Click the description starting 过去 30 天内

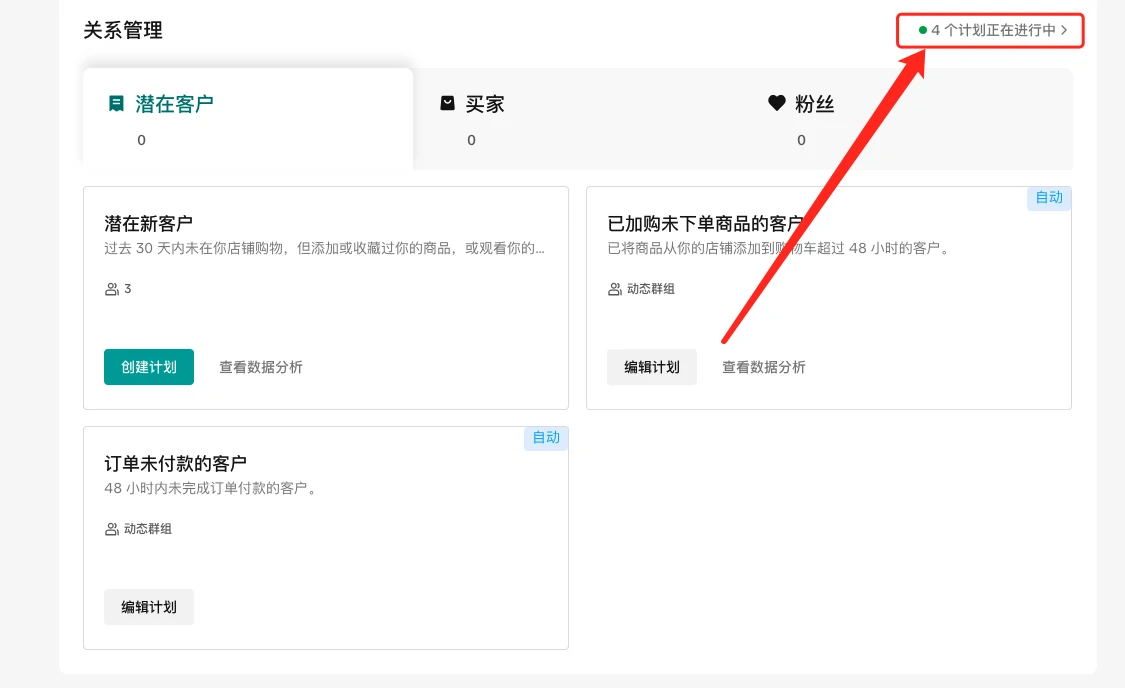point(324,248)
